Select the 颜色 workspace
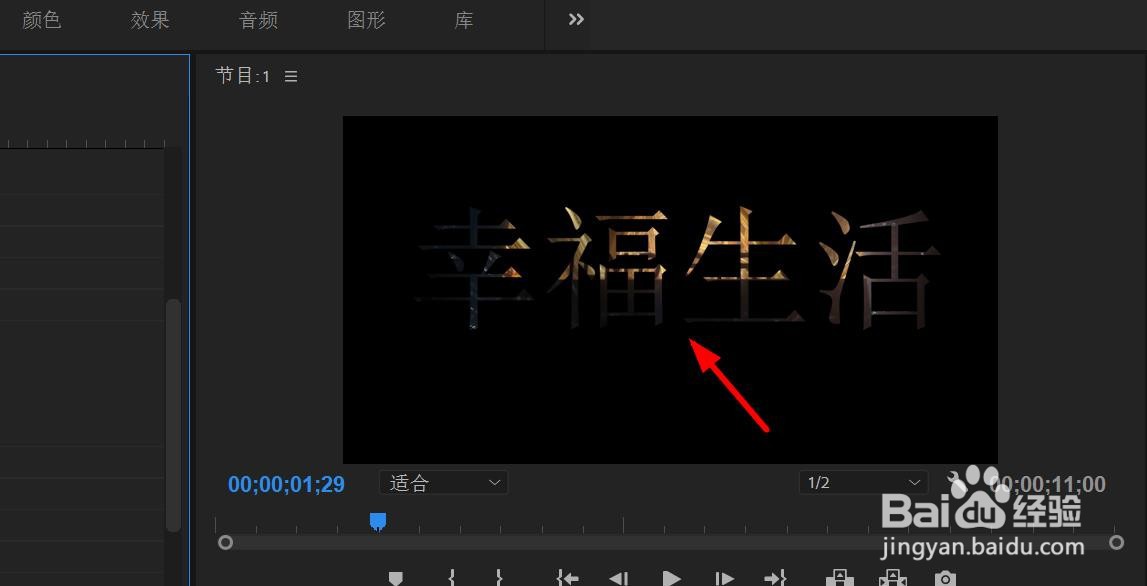This screenshot has height=586, width=1147. pyautogui.click(x=42, y=19)
